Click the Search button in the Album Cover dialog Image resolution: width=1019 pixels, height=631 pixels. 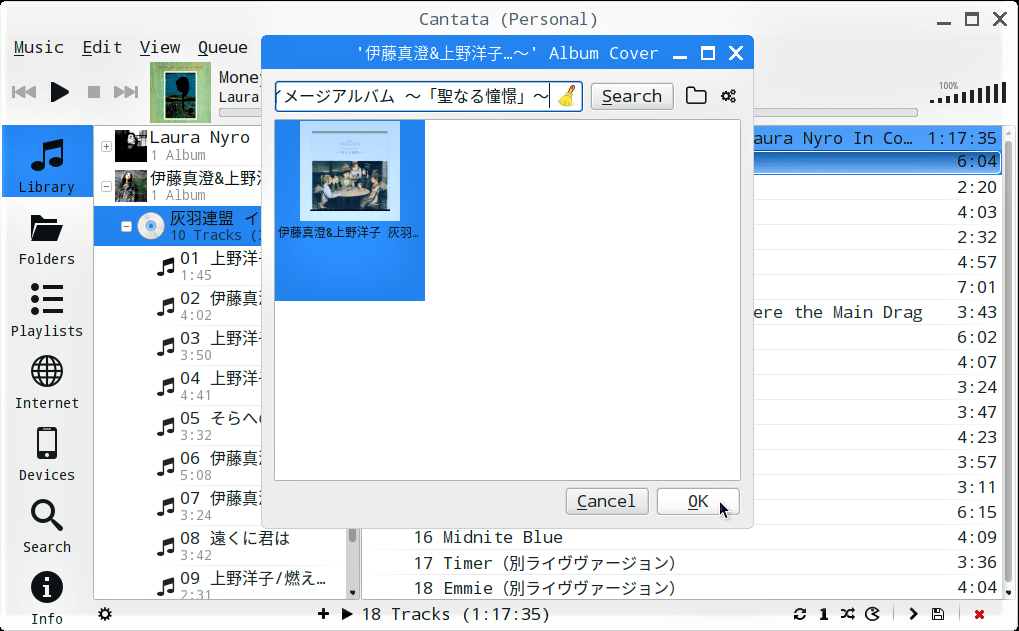point(632,96)
